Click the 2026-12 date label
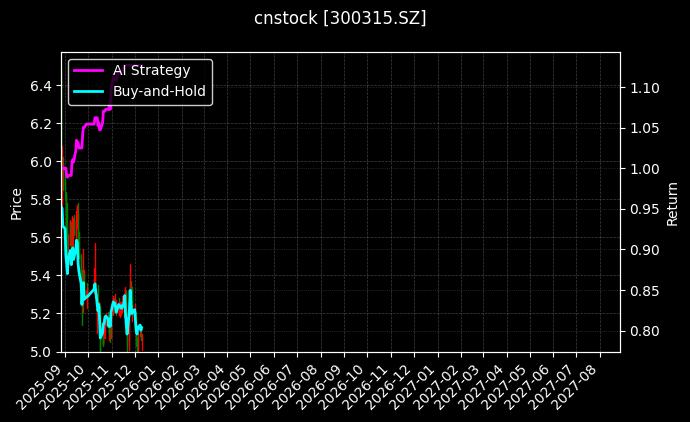Screen dimensions: 690x422 [x=390, y=386]
